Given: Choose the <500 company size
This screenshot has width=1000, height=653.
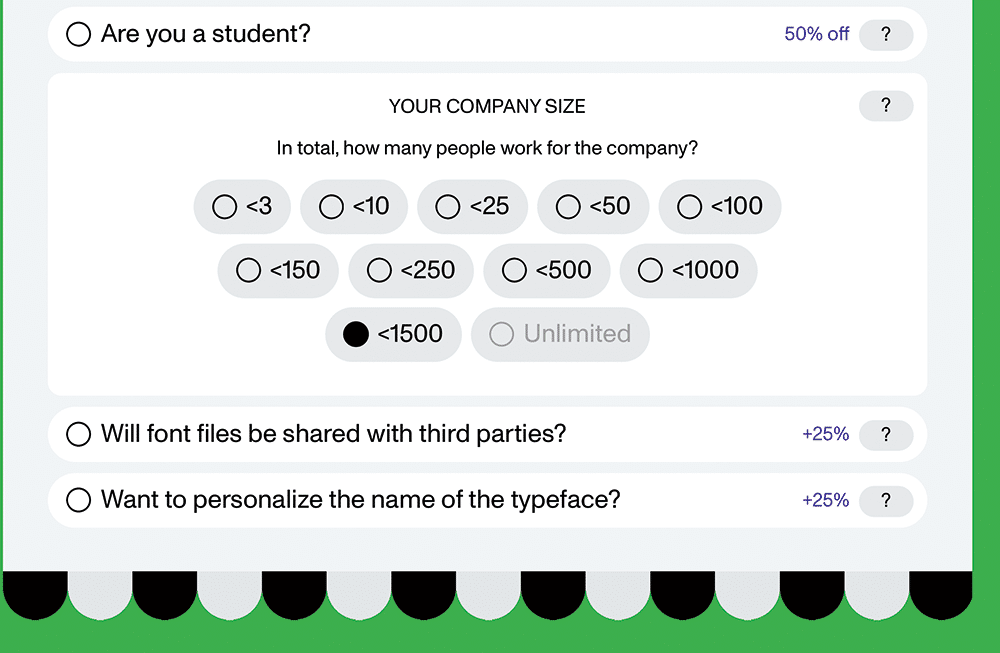Looking at the screenshot, I should (x=546, y=270).
